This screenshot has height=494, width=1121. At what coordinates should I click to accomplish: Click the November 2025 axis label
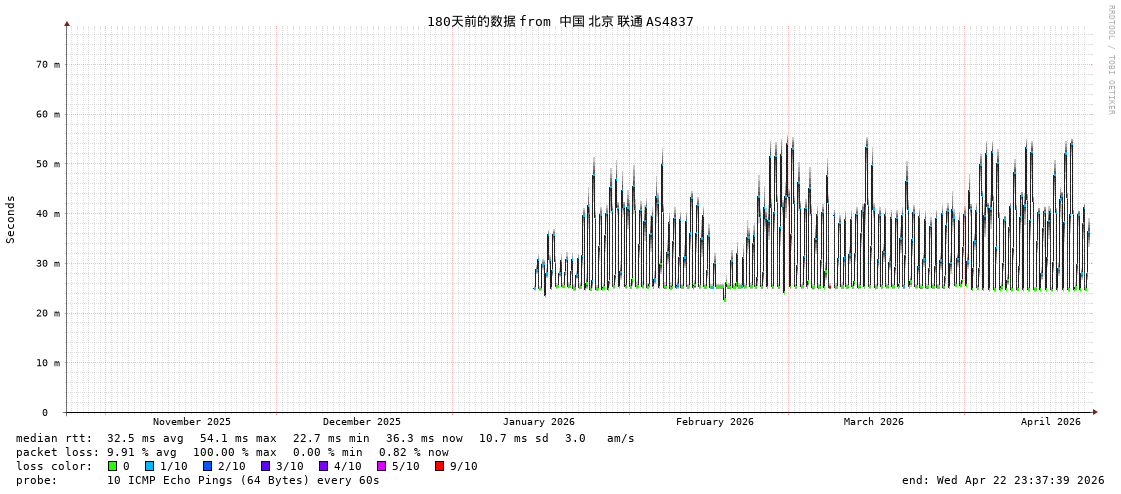pyautogui.click(x=192, y=422)
